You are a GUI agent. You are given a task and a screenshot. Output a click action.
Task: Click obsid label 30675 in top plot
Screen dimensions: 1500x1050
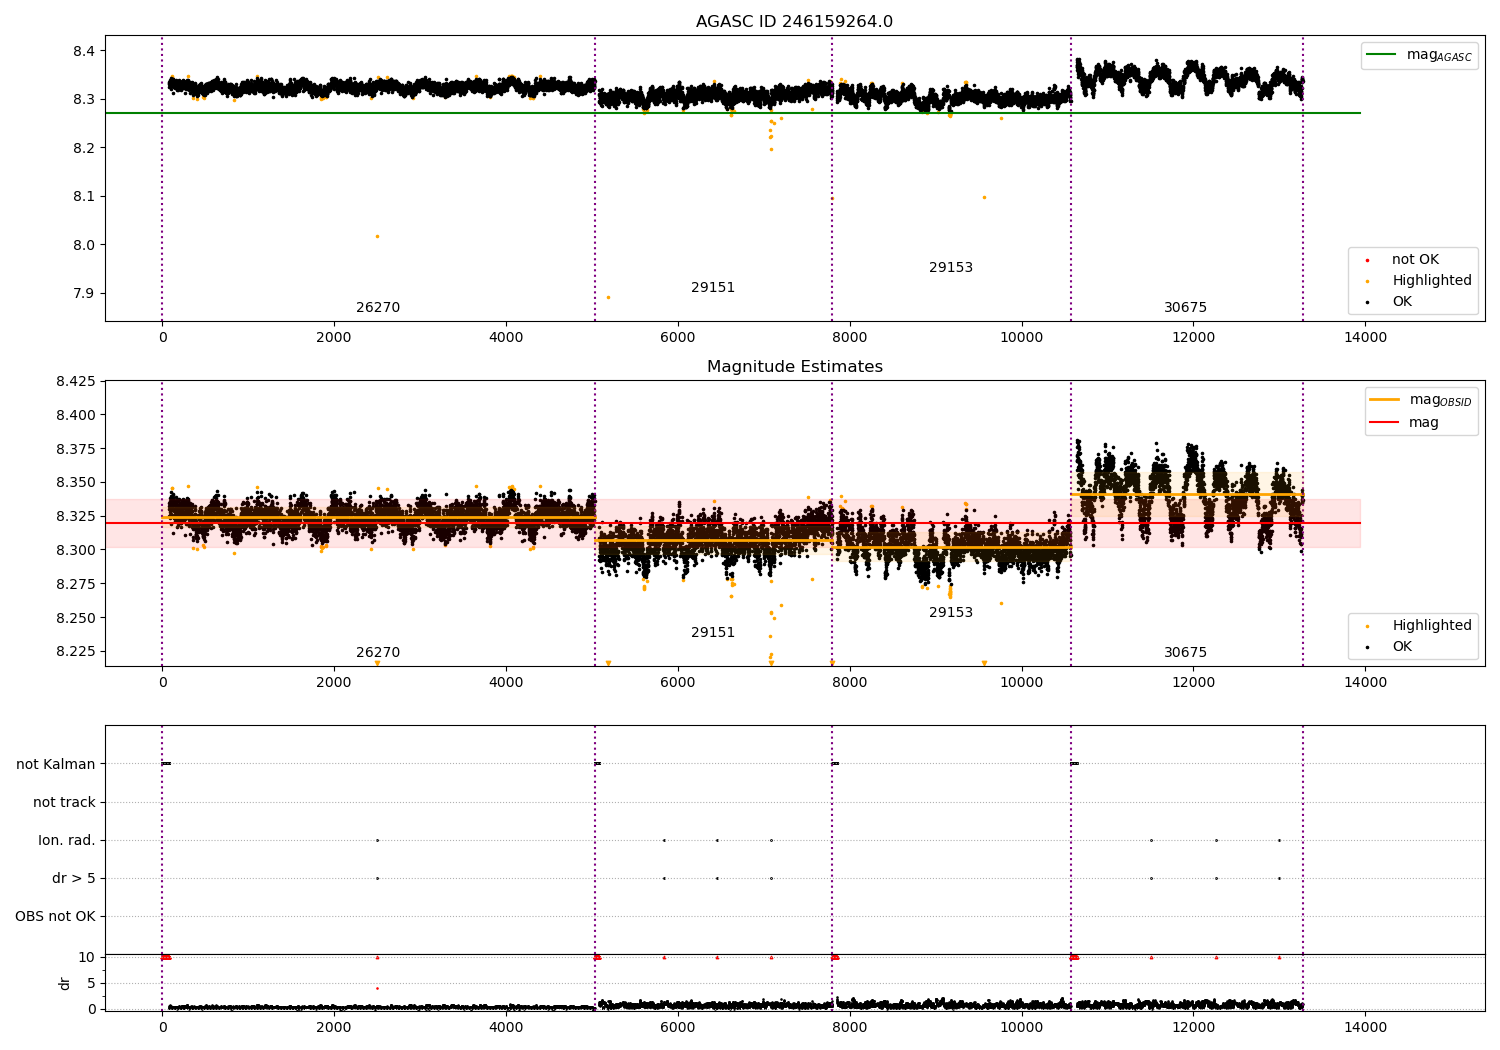[x=1185, y=308]
